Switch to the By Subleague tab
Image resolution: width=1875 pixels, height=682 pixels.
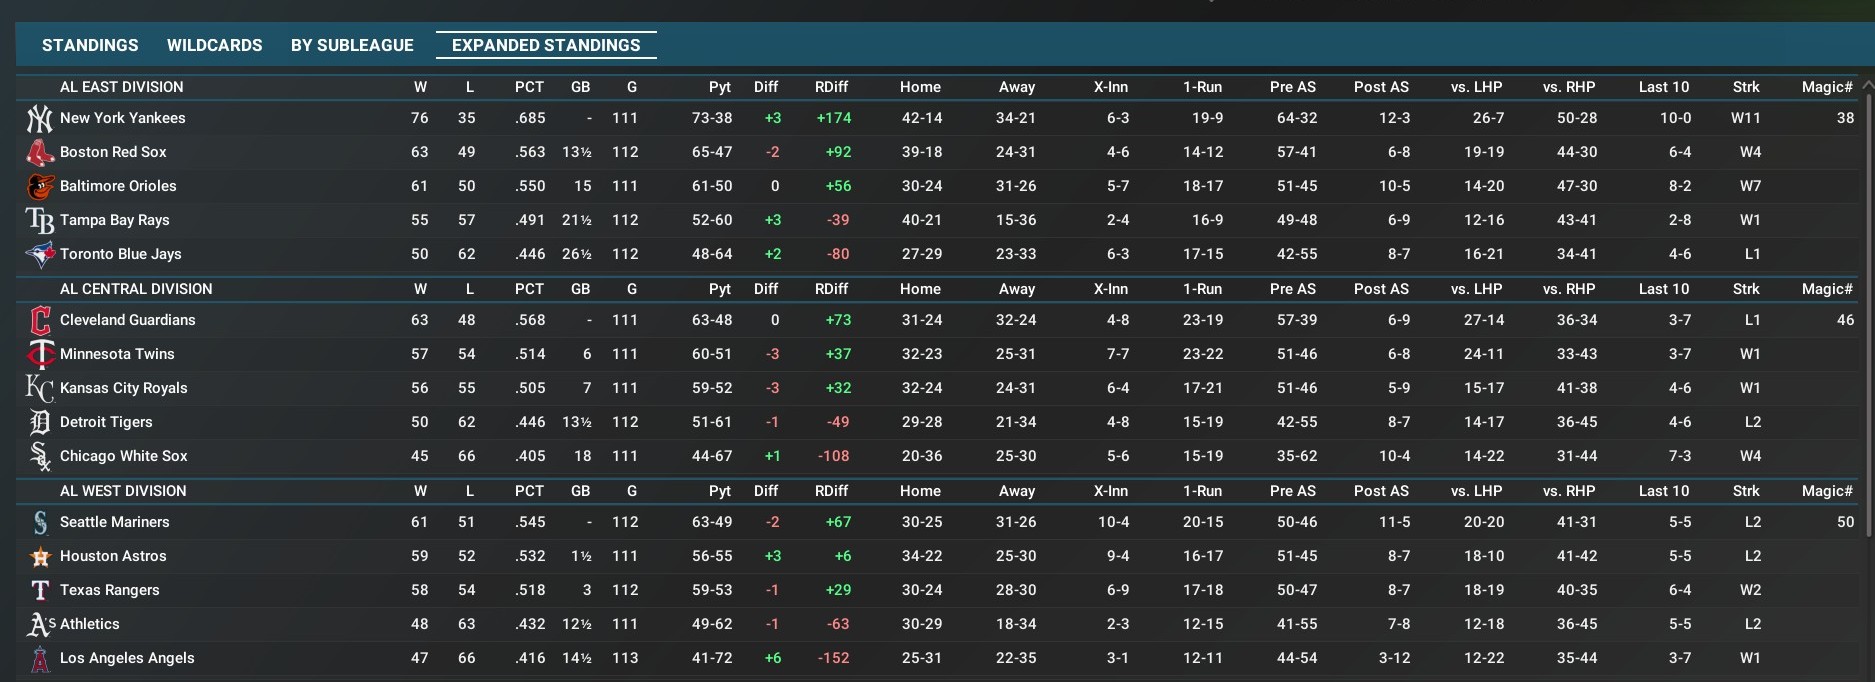click(352, 45)
